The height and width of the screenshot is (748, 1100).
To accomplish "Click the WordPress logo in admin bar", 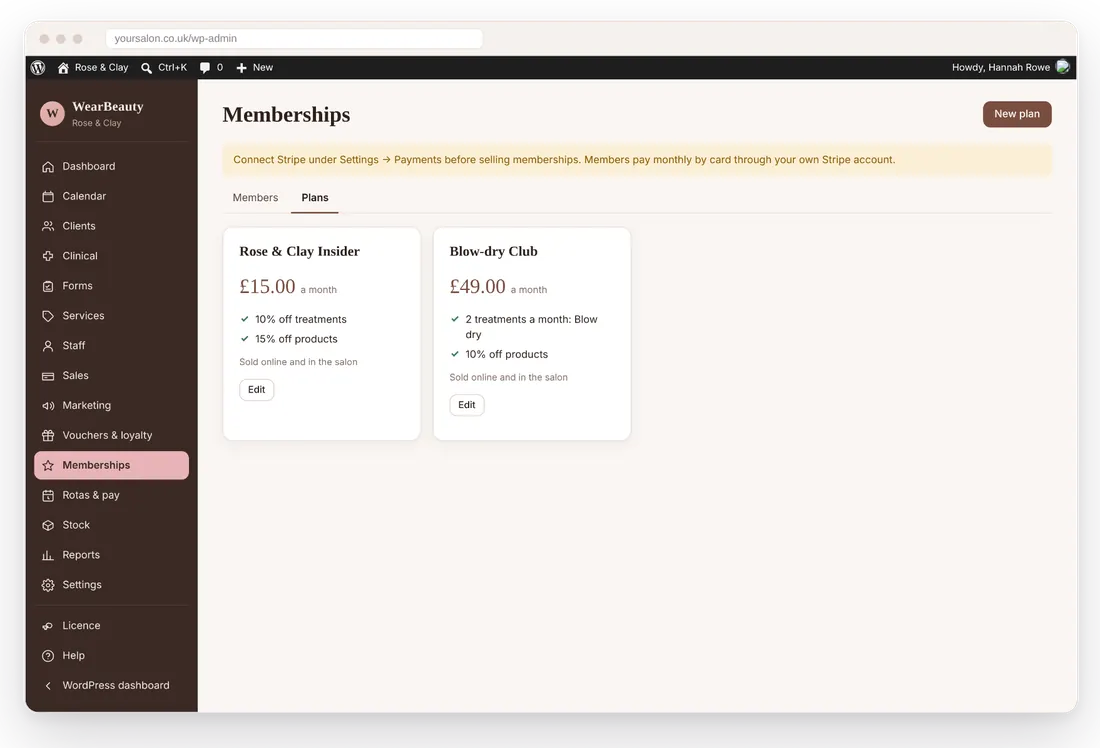I will (38, 67).
